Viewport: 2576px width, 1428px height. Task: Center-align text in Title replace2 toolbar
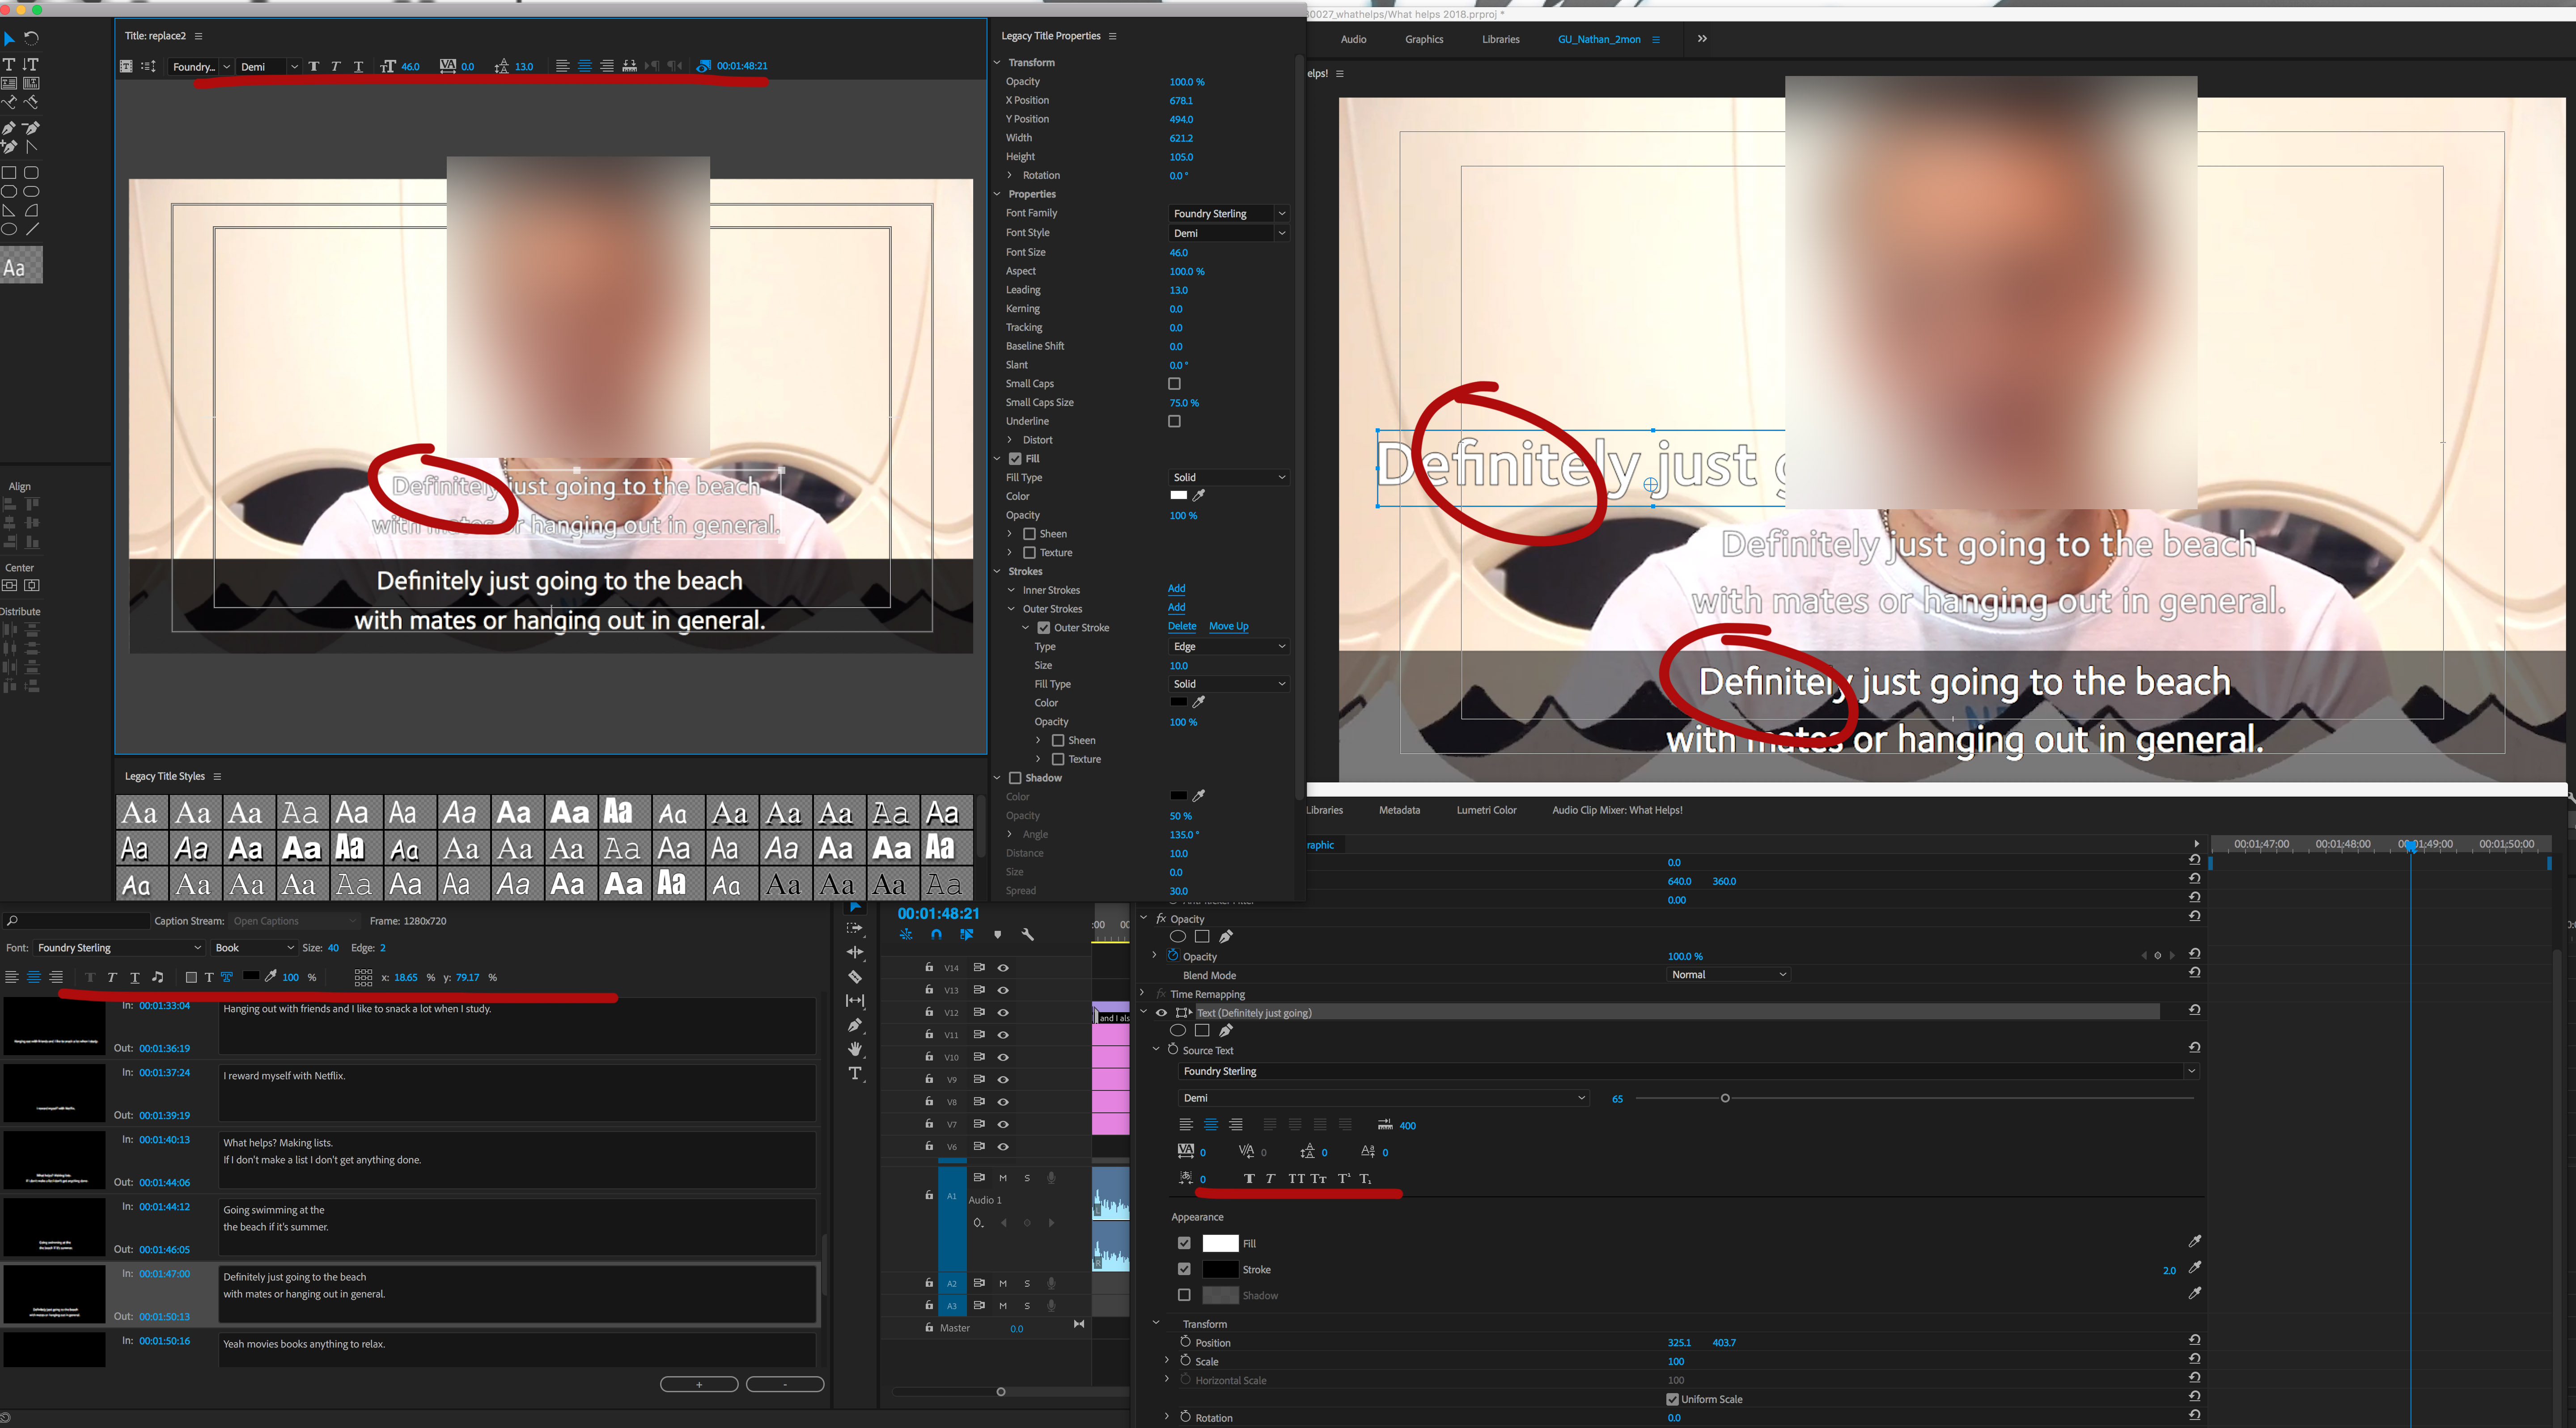tap(585, 66)
